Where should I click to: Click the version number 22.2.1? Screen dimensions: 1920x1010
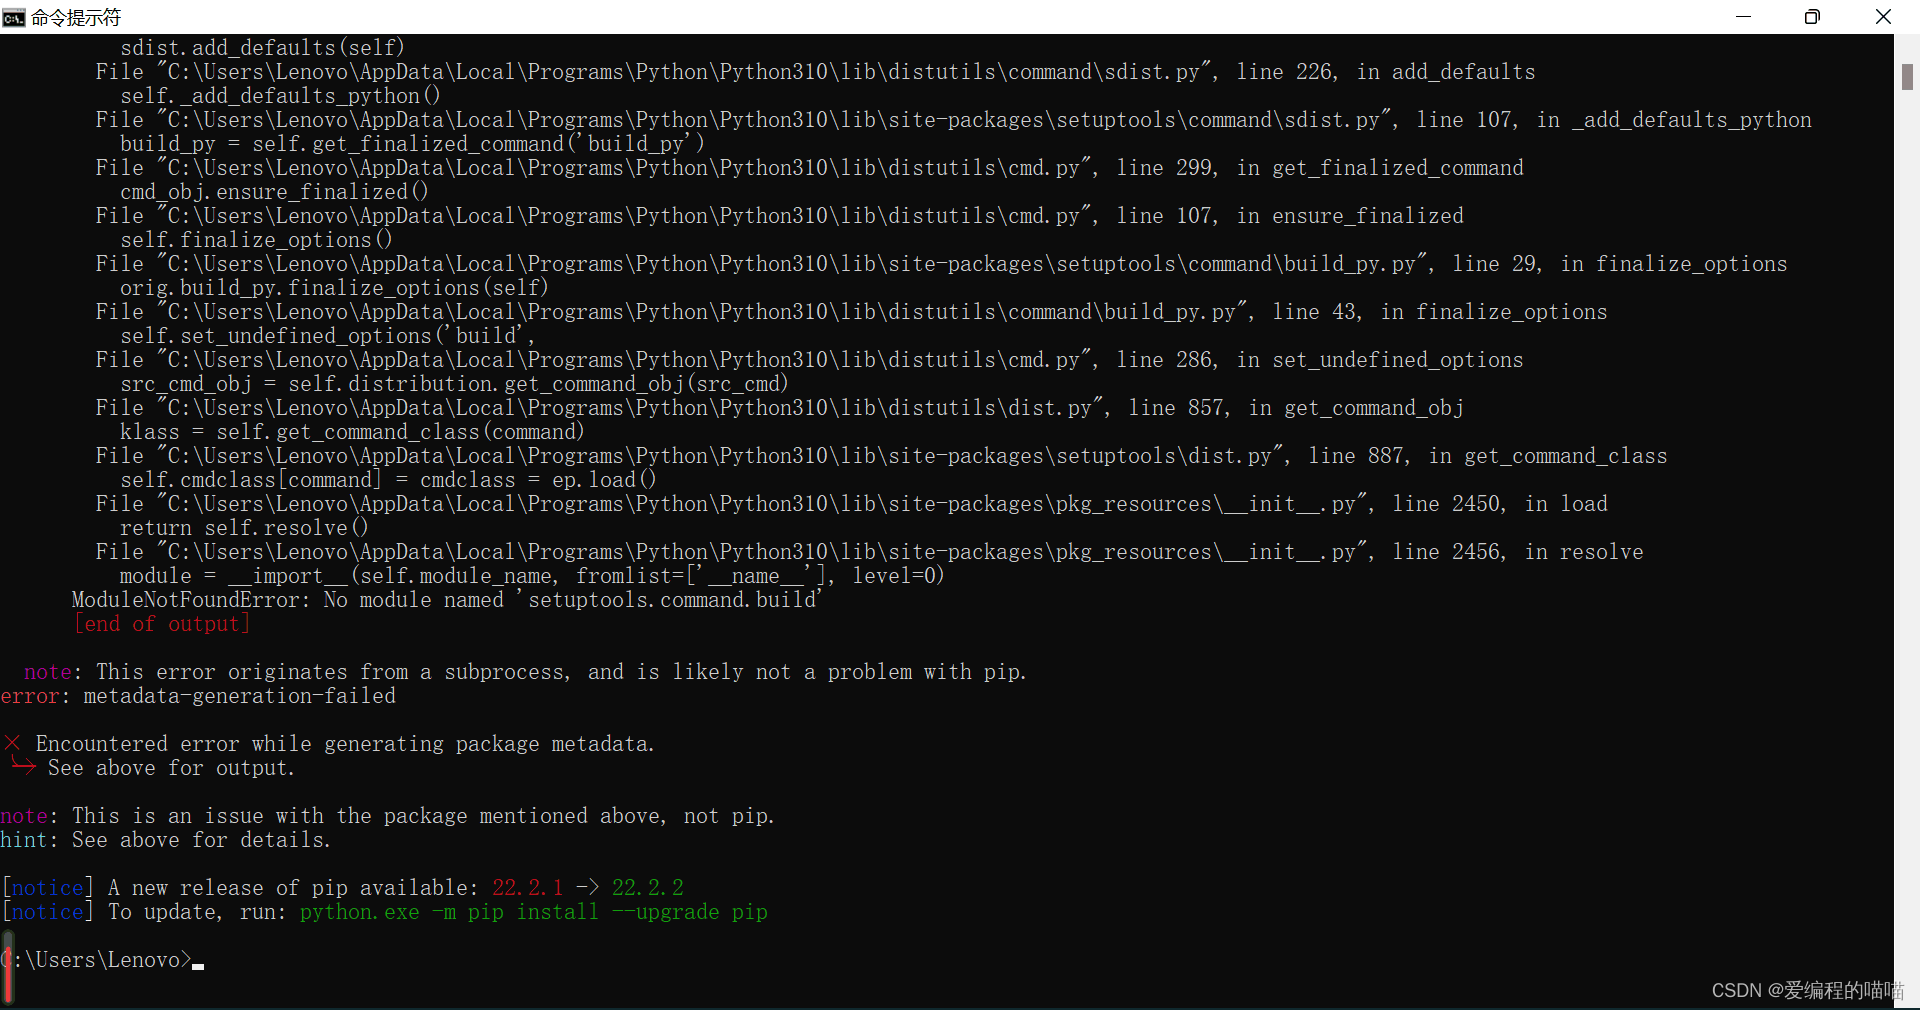526,887
